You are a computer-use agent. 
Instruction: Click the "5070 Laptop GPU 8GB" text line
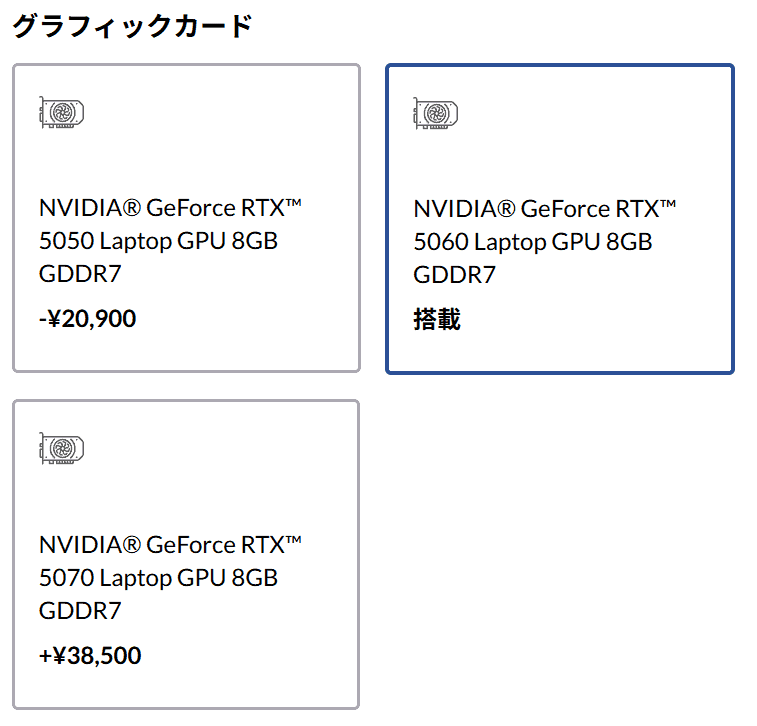(x=158, y=578)
